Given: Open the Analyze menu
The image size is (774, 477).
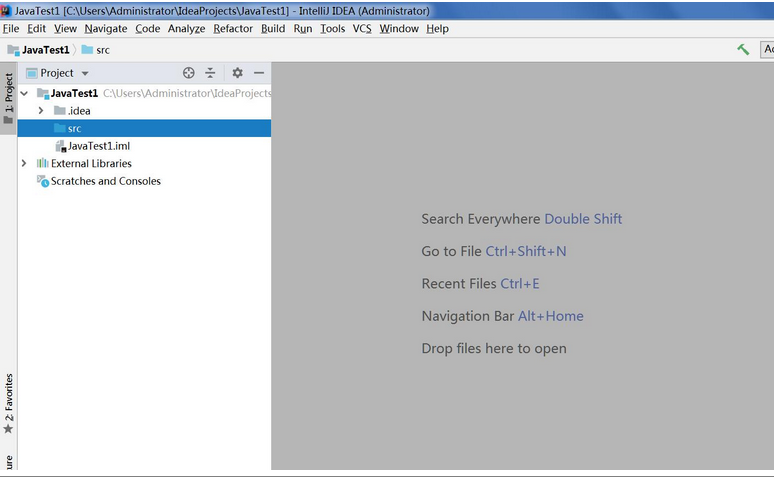Looking at the screenshot, I should pos(187,29).
